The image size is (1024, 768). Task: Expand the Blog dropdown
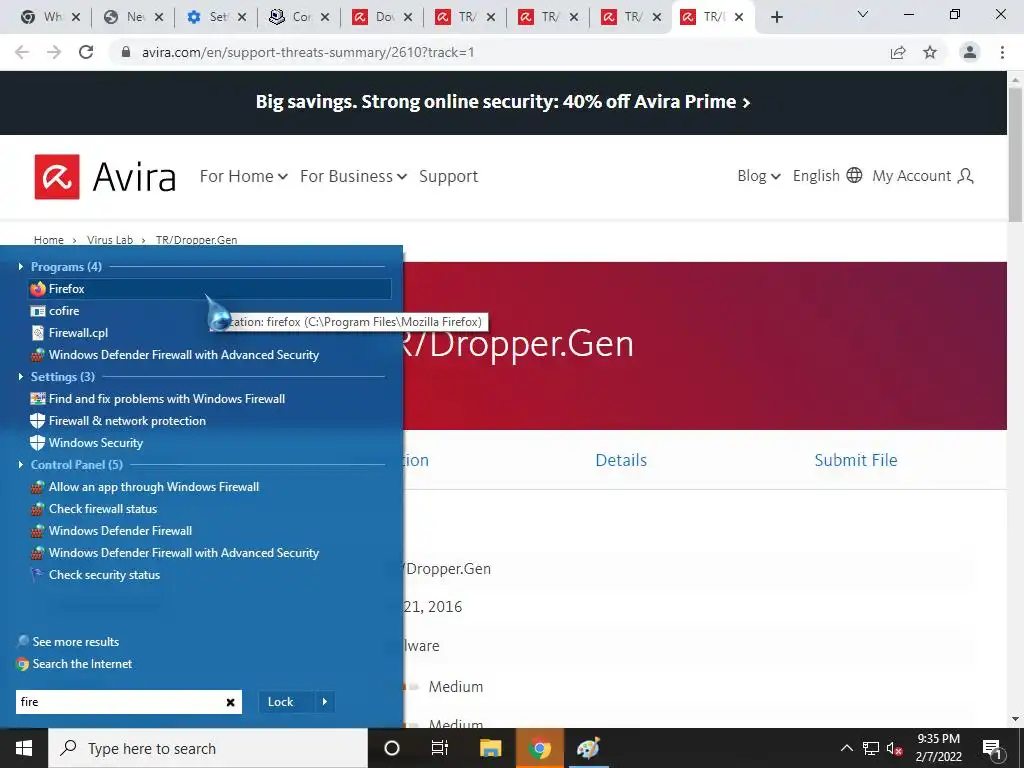[x=759, y=176]
